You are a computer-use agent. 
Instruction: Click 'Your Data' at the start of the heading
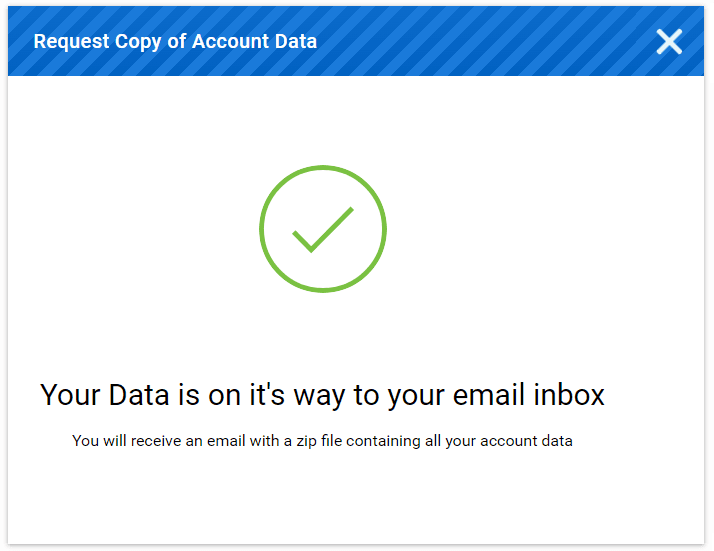(x=105, y=394)
